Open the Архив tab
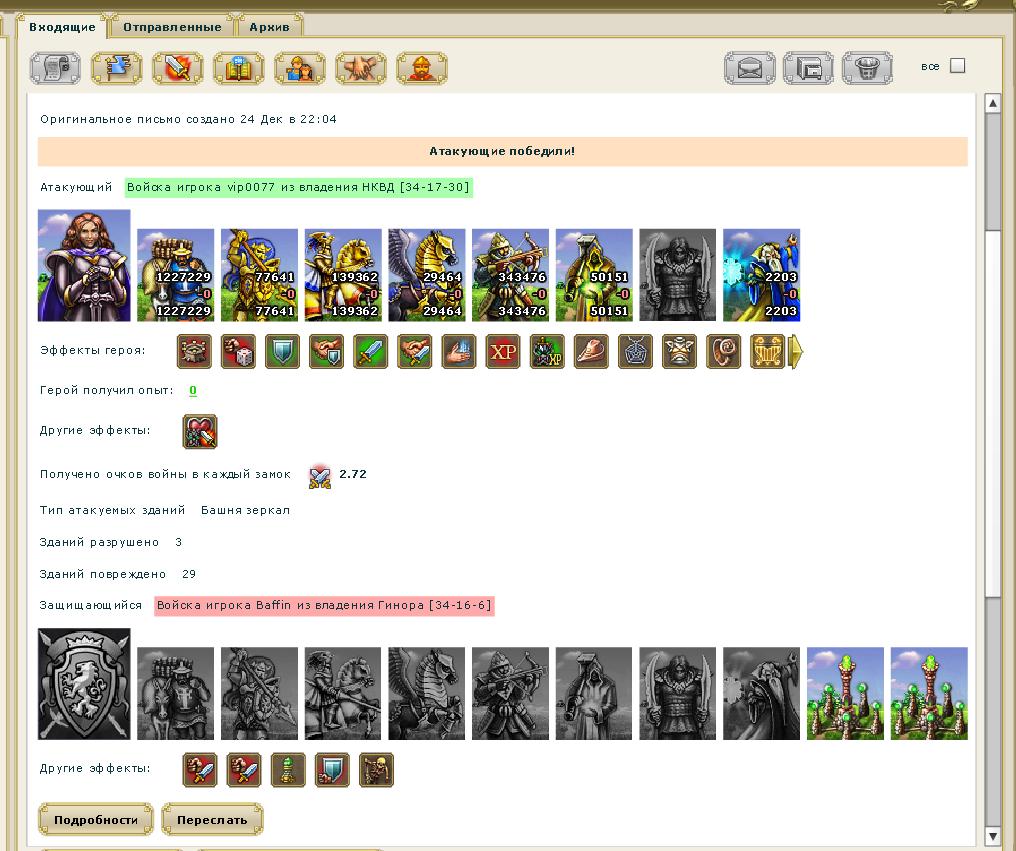The height and width of the screenshot is (851, 1016). (x=269, y=27)
